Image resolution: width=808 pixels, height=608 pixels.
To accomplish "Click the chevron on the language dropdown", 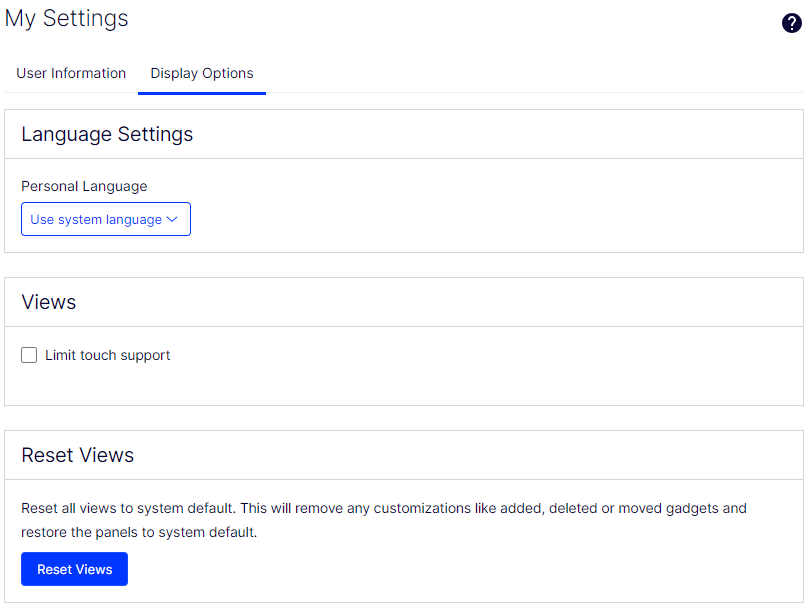I will point(174,219).
